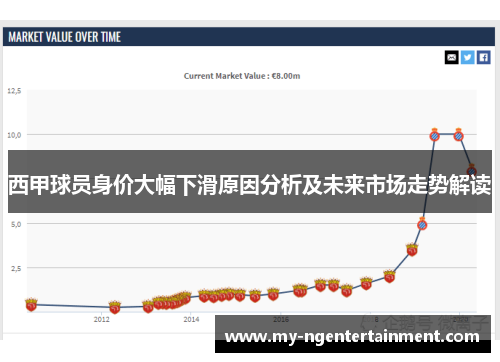Select the second 10,0 Espanyol data marker
500x362 pixels.
[x=459, y=135]
